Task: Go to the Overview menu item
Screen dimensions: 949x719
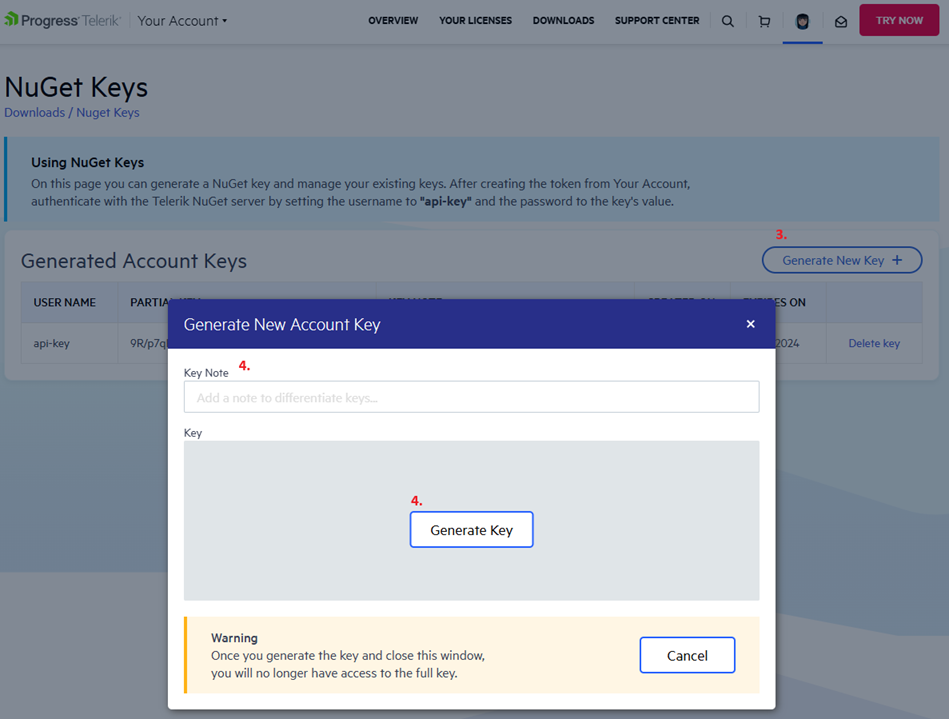Action: (x=393, y=21)
